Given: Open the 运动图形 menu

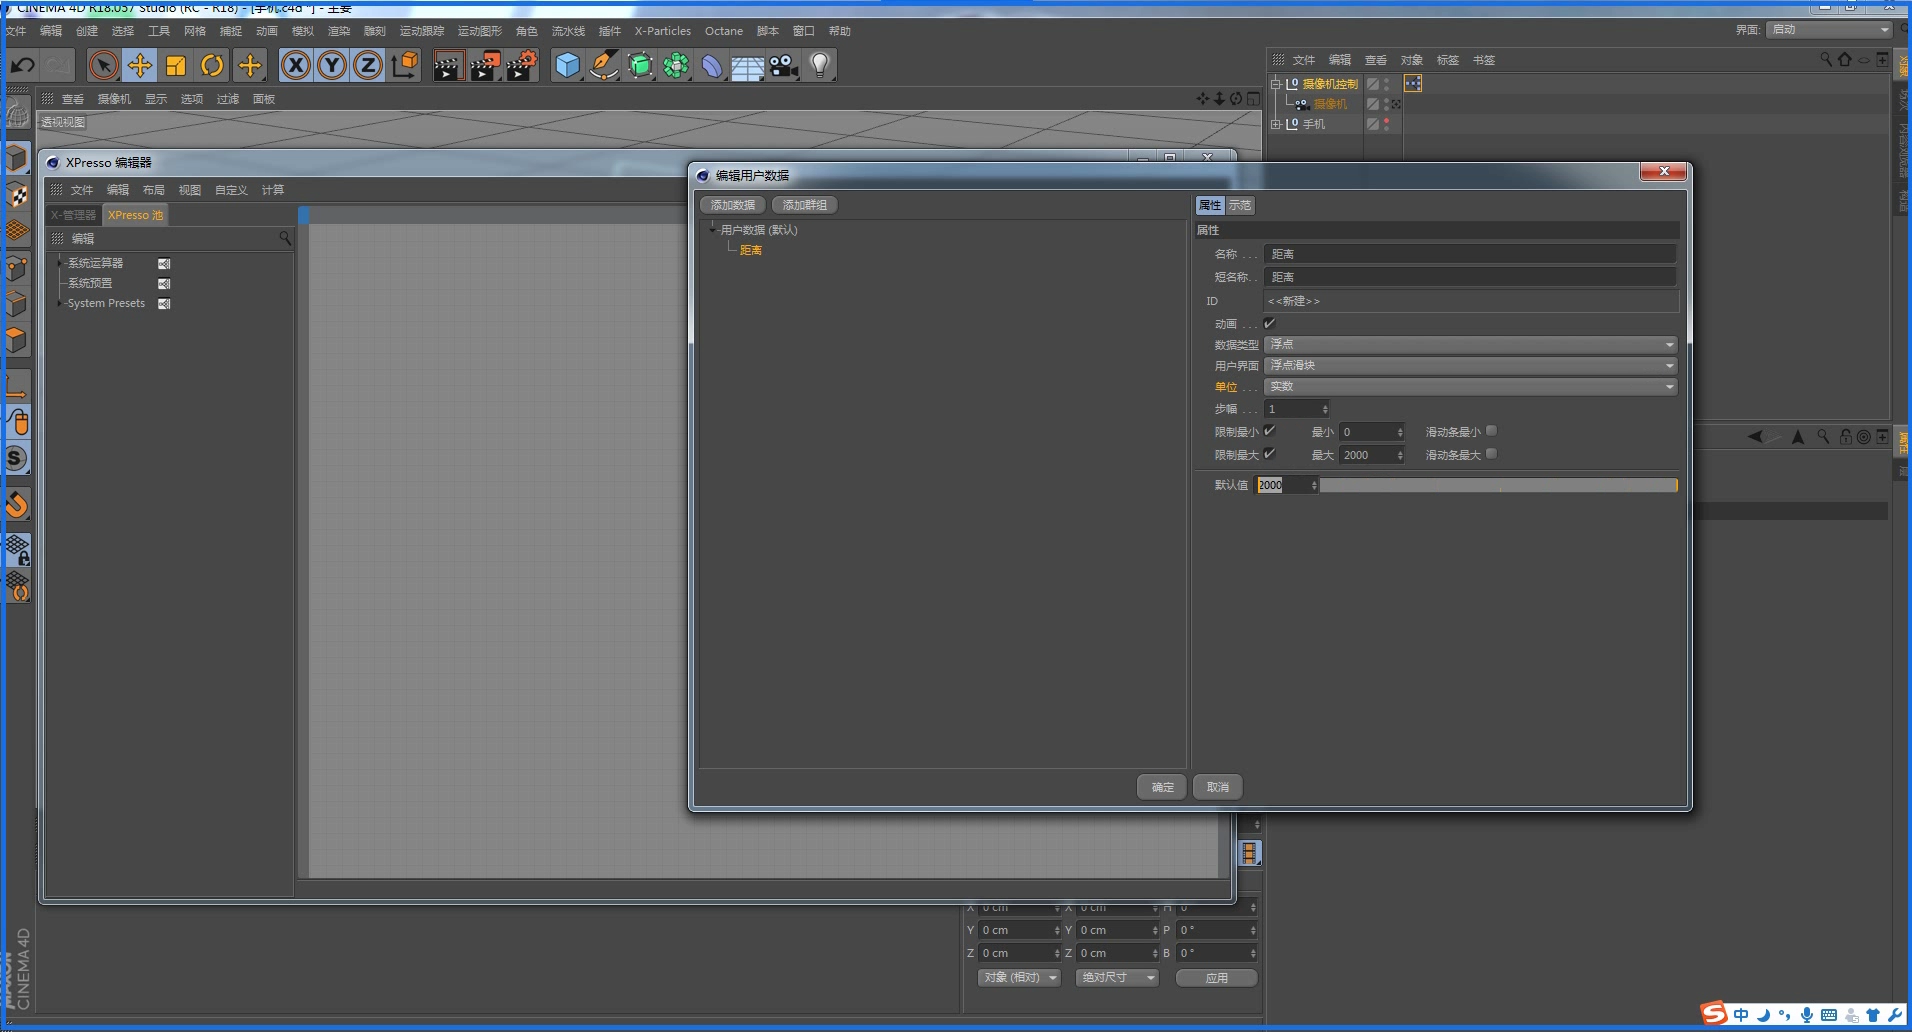Looking at the screenshot, I should (479, 31).
